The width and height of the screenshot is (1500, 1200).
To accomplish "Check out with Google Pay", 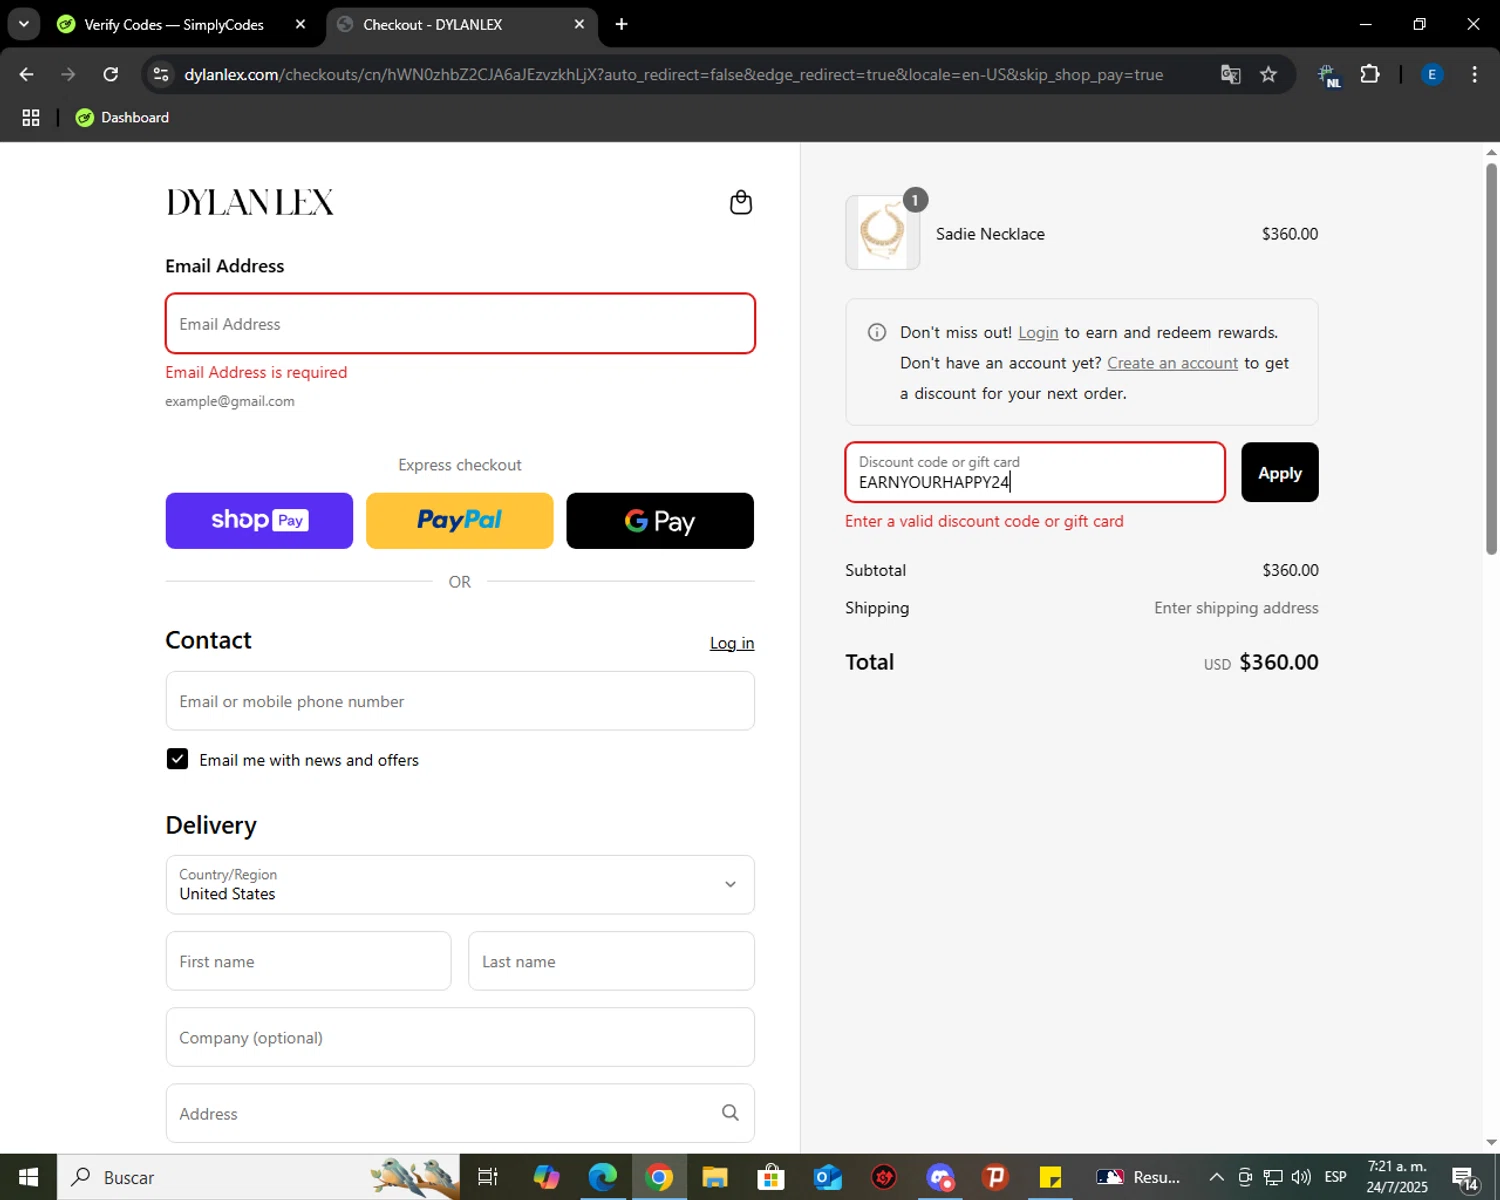I will click(660, 520).
